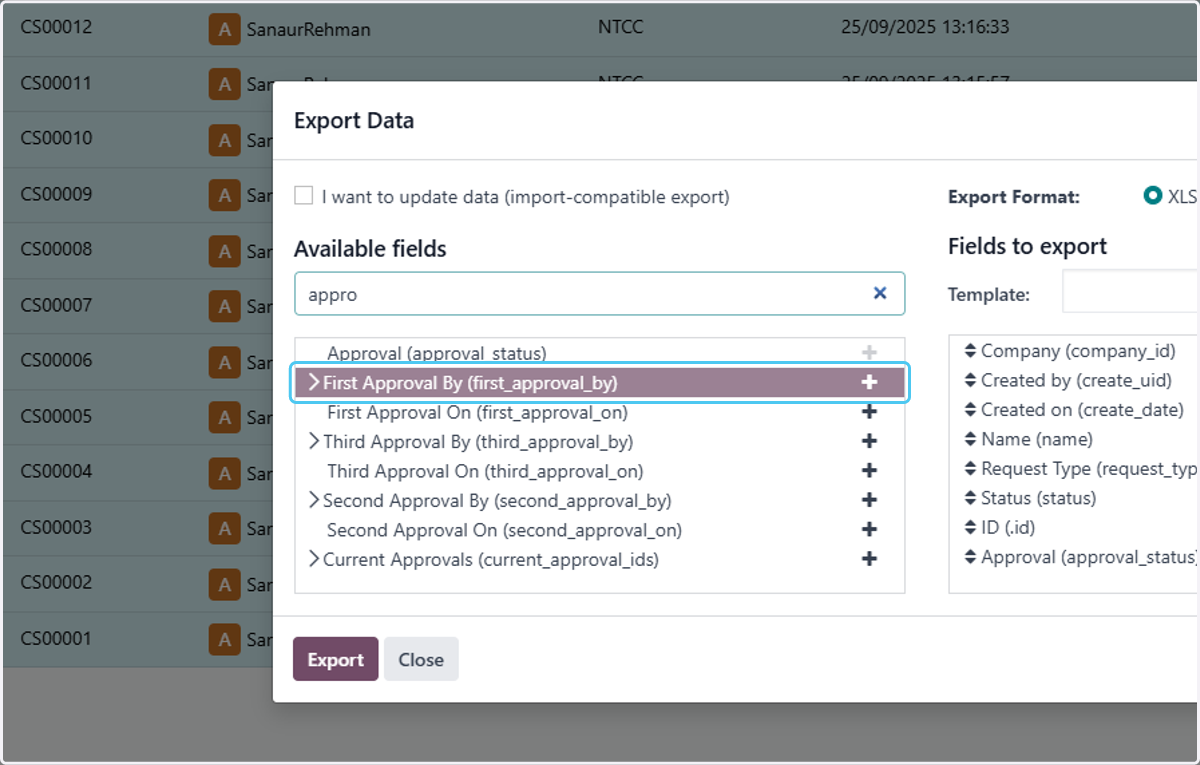Open the Template dropdown
Viewport: 1200px width, 765px height.
(1130, 291)
